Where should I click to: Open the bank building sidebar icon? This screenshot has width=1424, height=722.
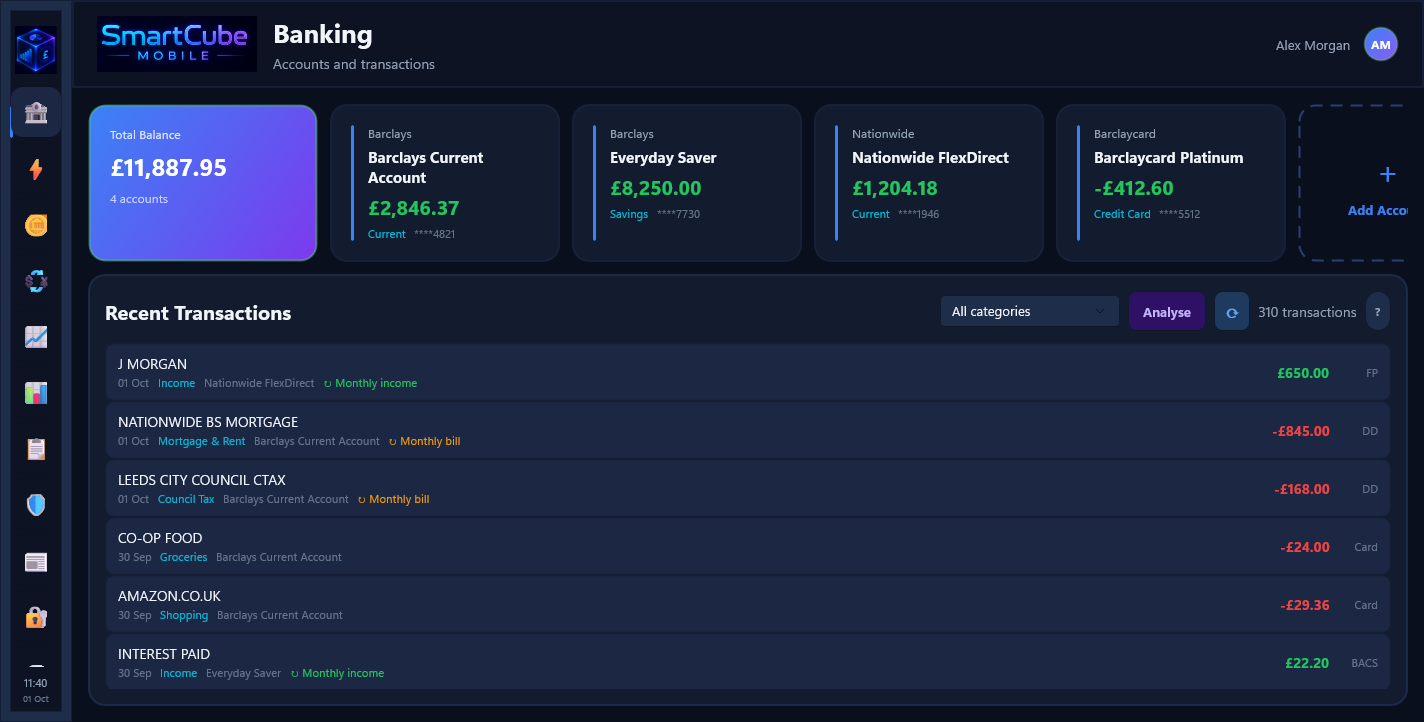point(36,113)
